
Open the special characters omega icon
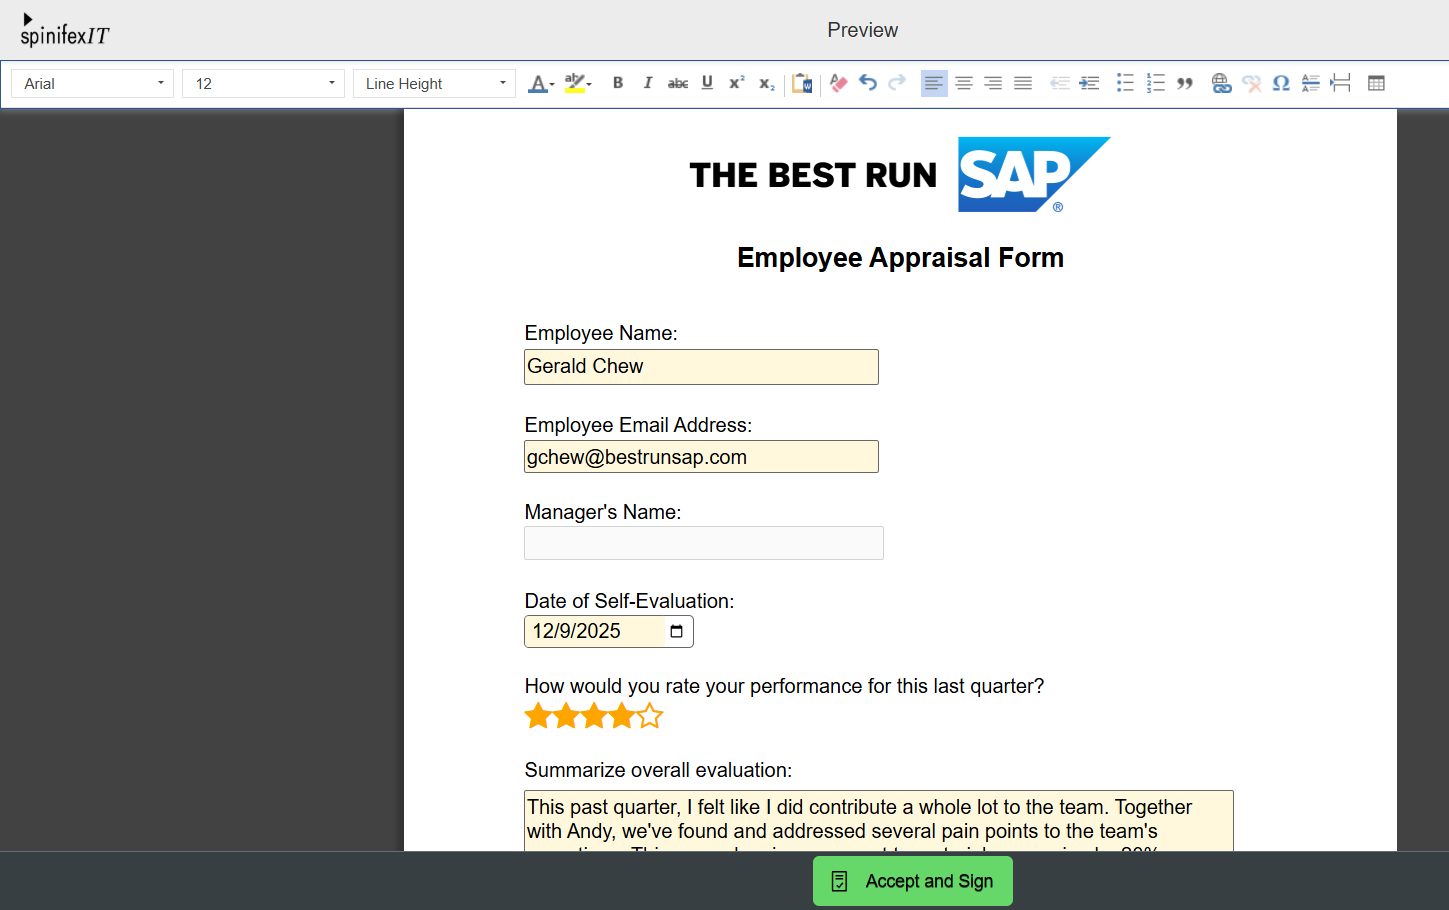[x=1281, y=83]
